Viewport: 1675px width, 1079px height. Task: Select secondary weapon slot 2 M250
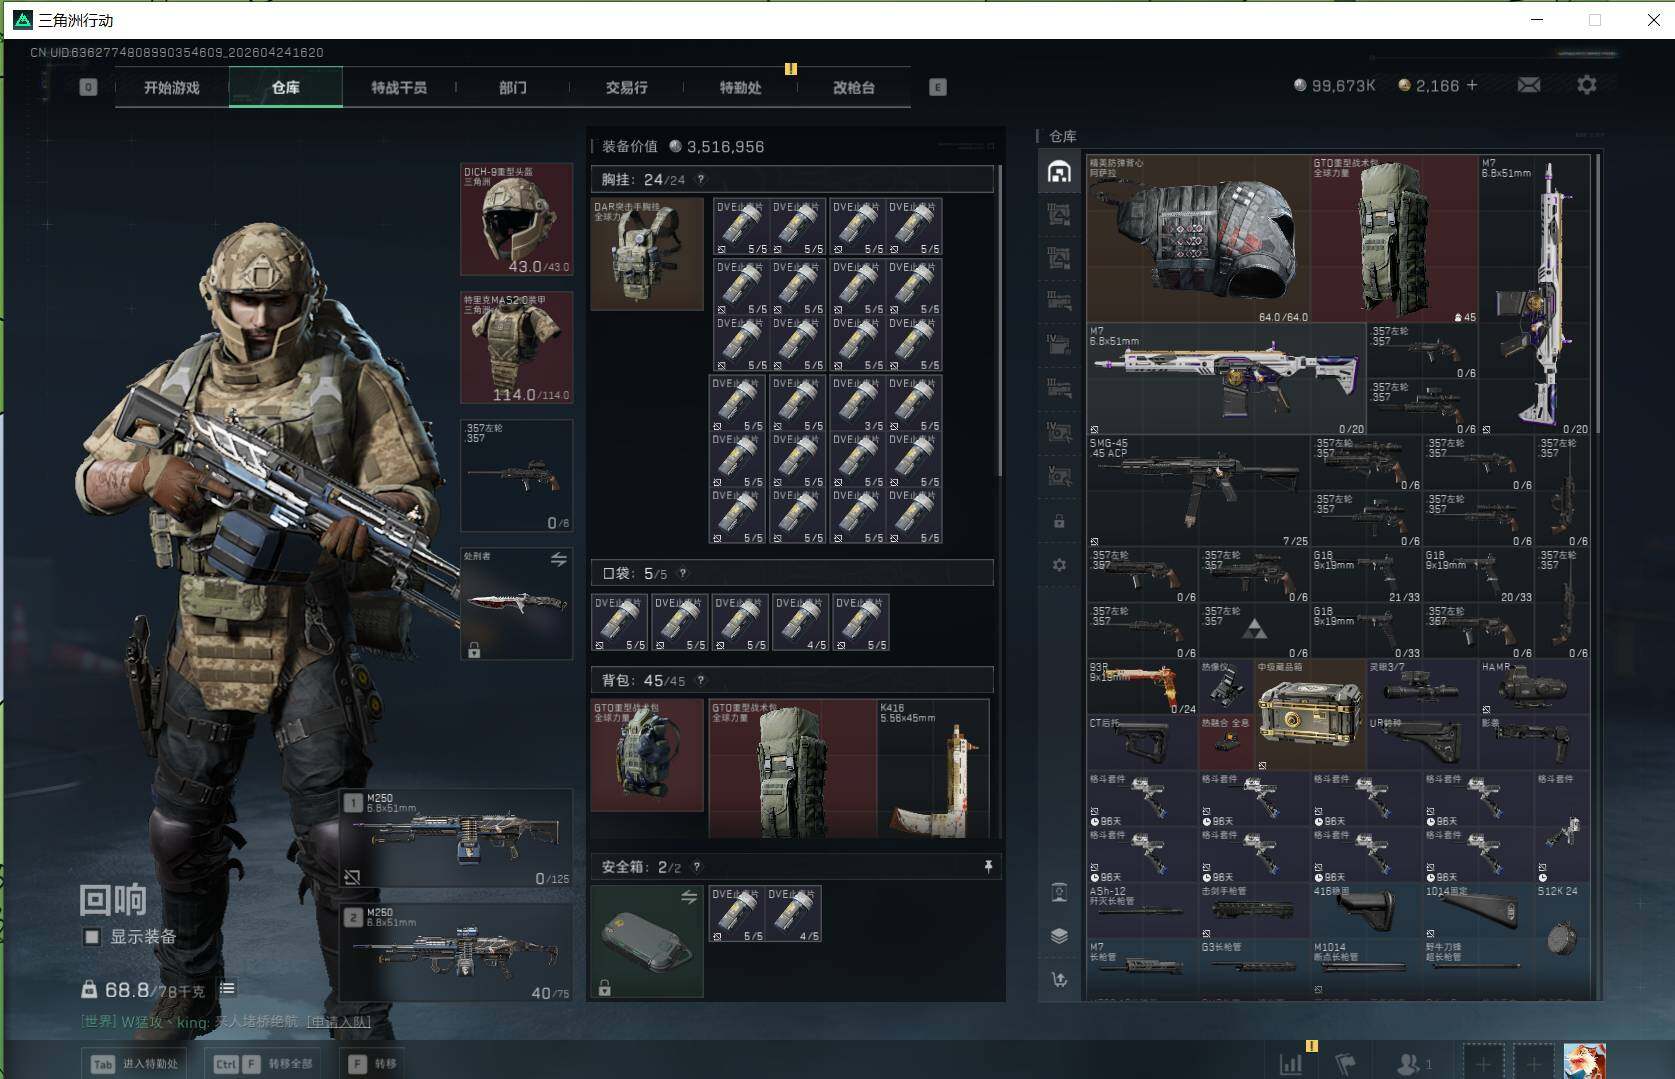pos(456,952)
